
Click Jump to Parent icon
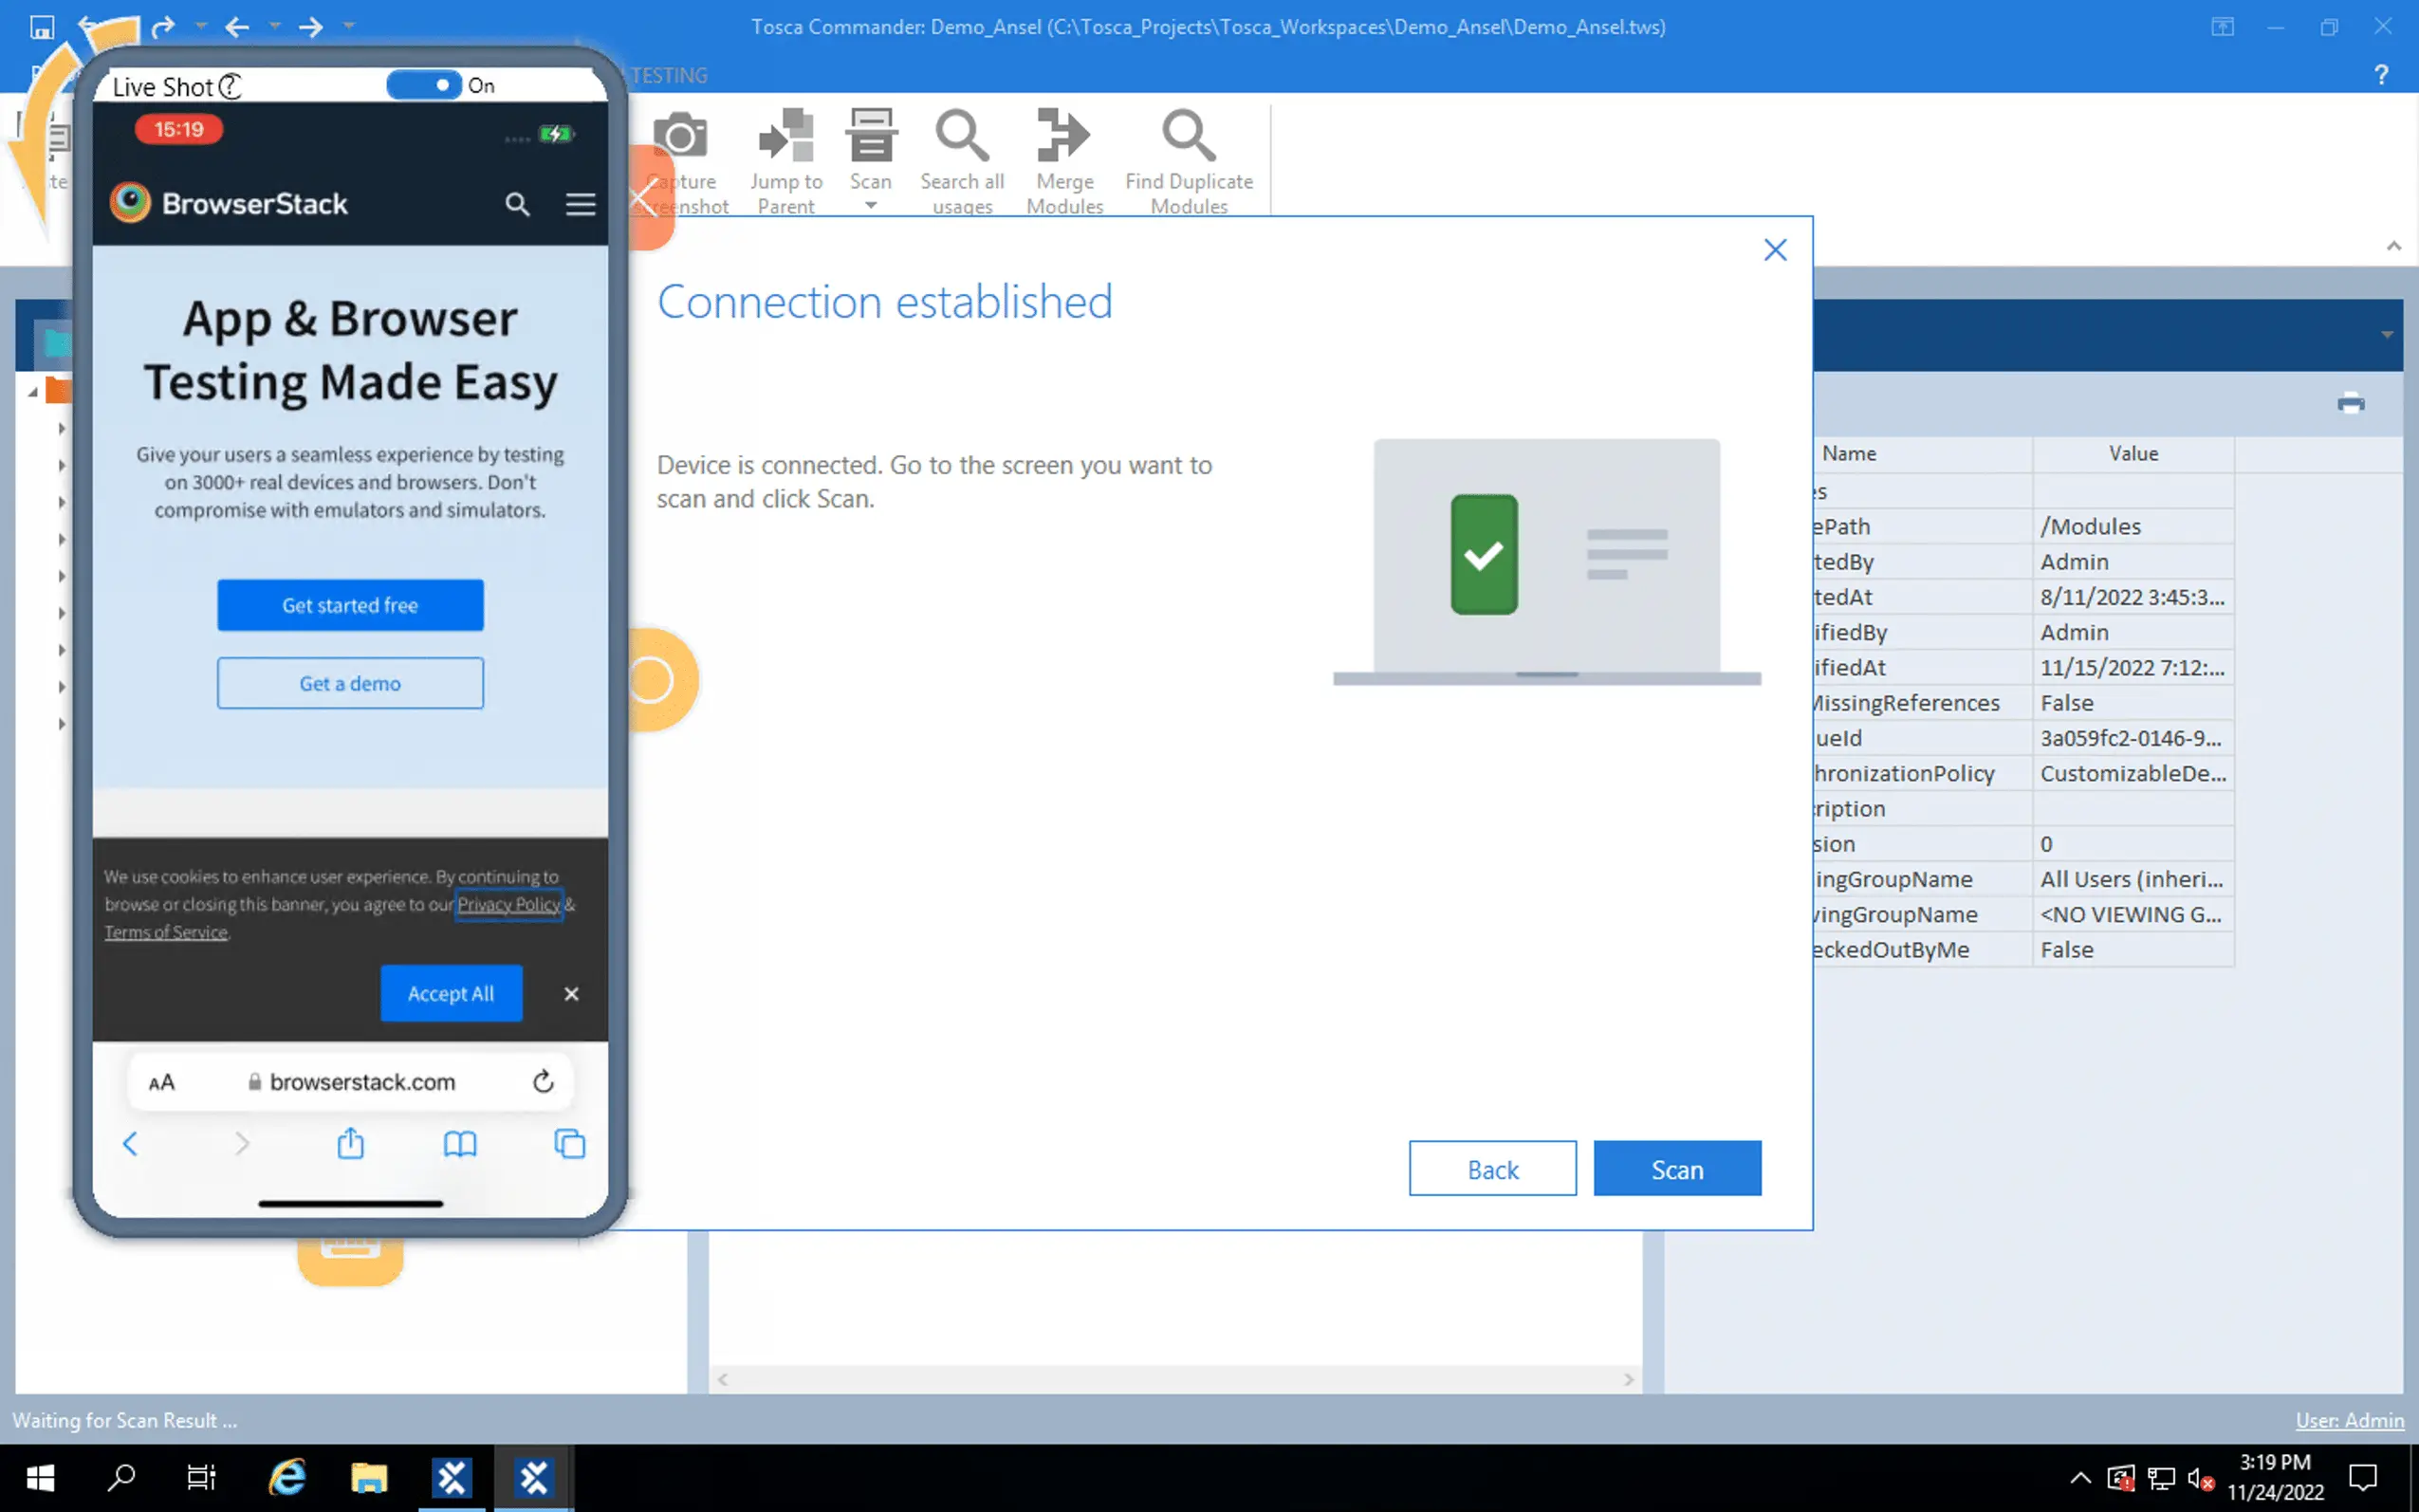[786, 135]
